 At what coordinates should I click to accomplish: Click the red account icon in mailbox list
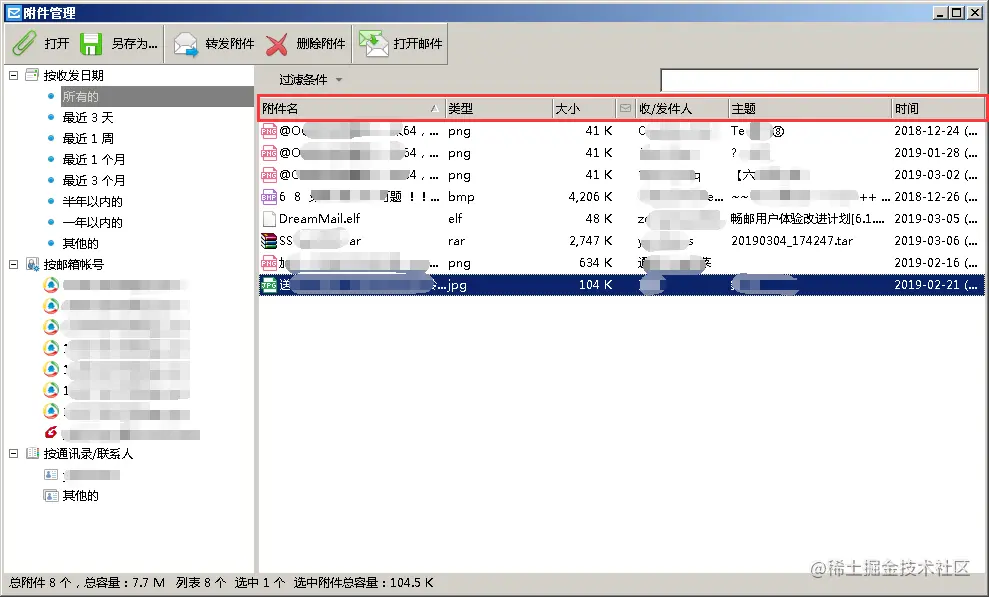(51, 432)
